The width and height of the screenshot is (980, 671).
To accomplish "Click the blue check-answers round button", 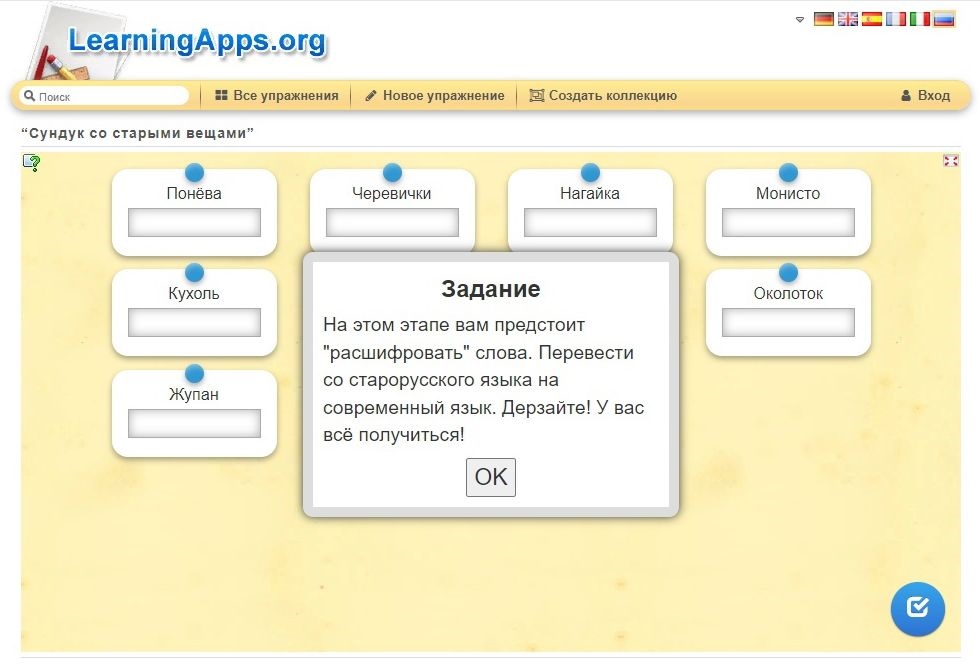I will (x=917, y=608).
